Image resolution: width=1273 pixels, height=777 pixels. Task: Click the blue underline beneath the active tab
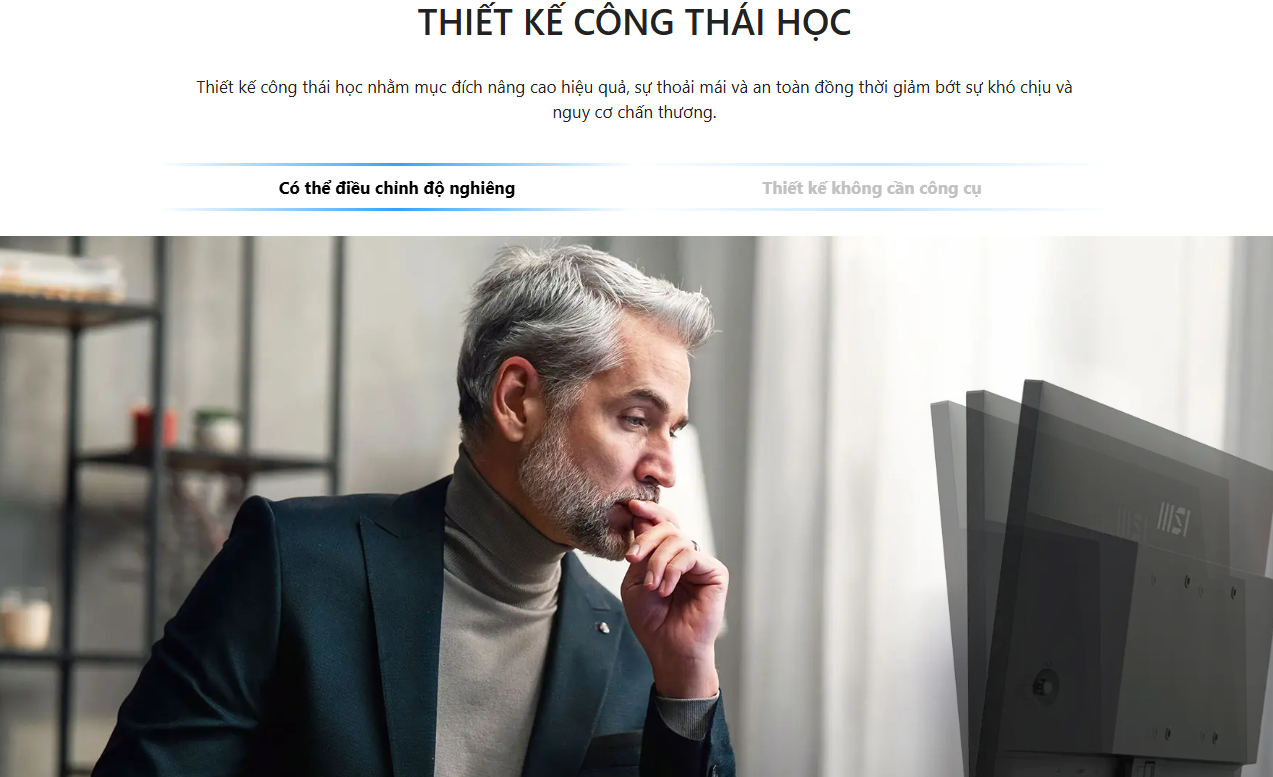397,210
